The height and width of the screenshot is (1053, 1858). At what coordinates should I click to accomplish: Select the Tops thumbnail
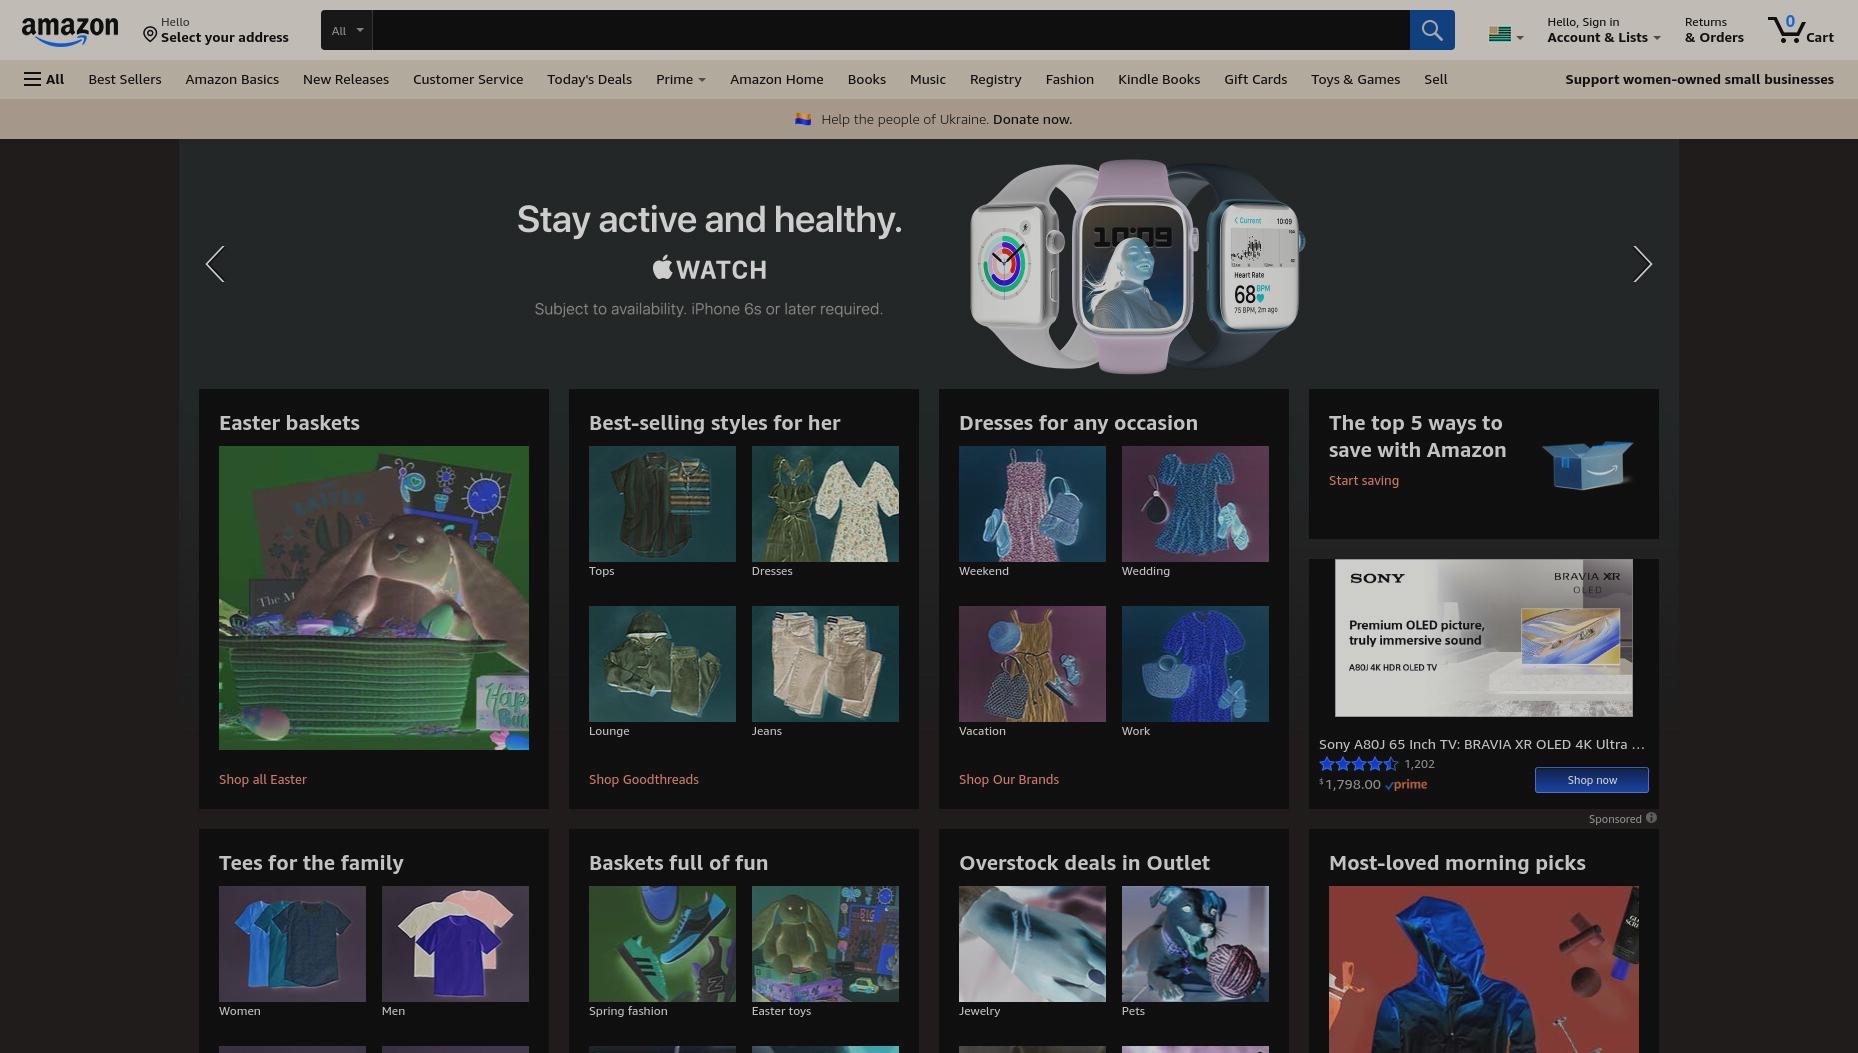662,504
